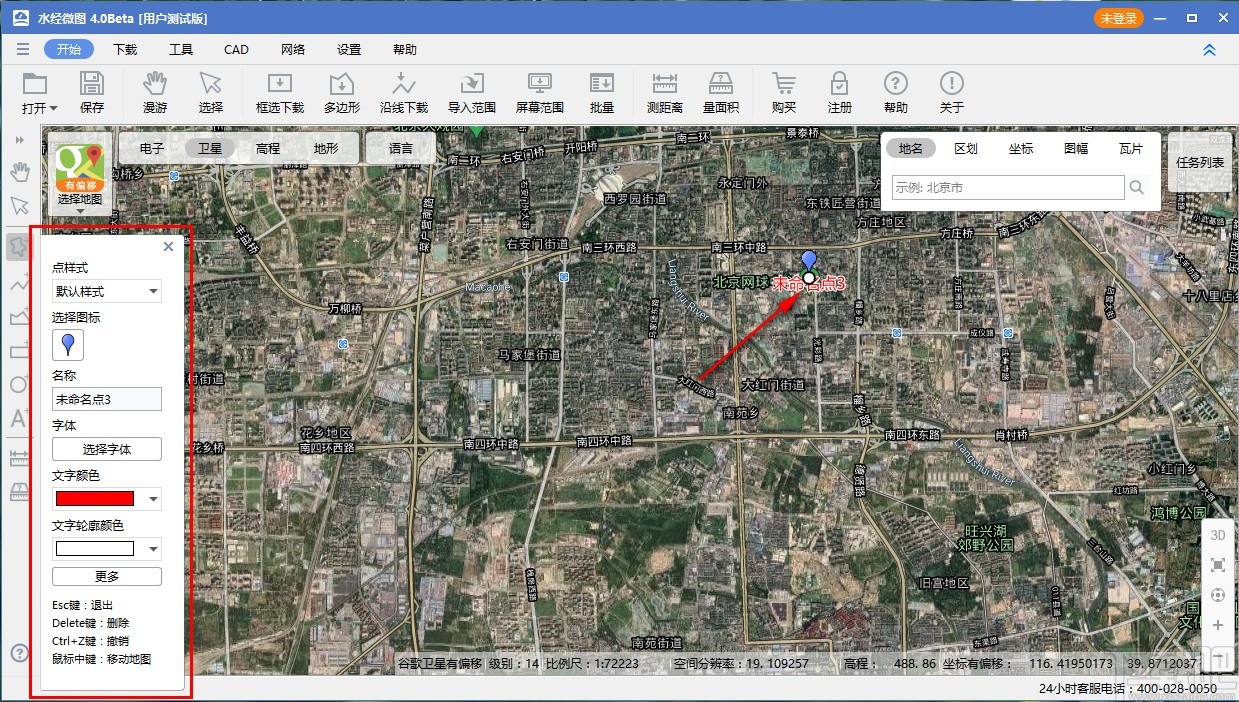The image size is (1239, 702).
Task: Click the 保存 save icon
Action: coord(92,93)
